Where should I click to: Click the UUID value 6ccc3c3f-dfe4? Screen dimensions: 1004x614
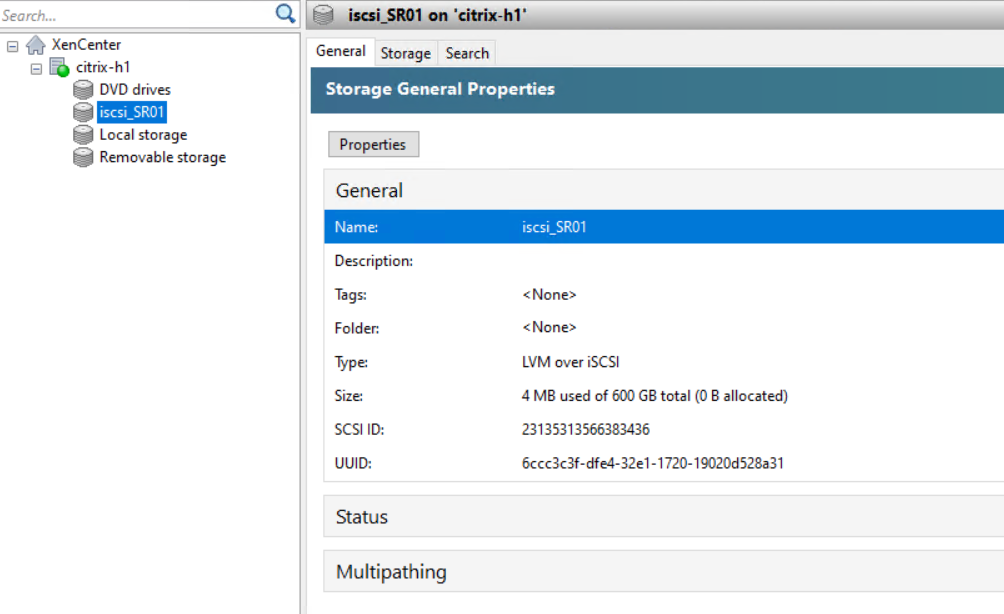pyautogui.click(x=652, y=463)
